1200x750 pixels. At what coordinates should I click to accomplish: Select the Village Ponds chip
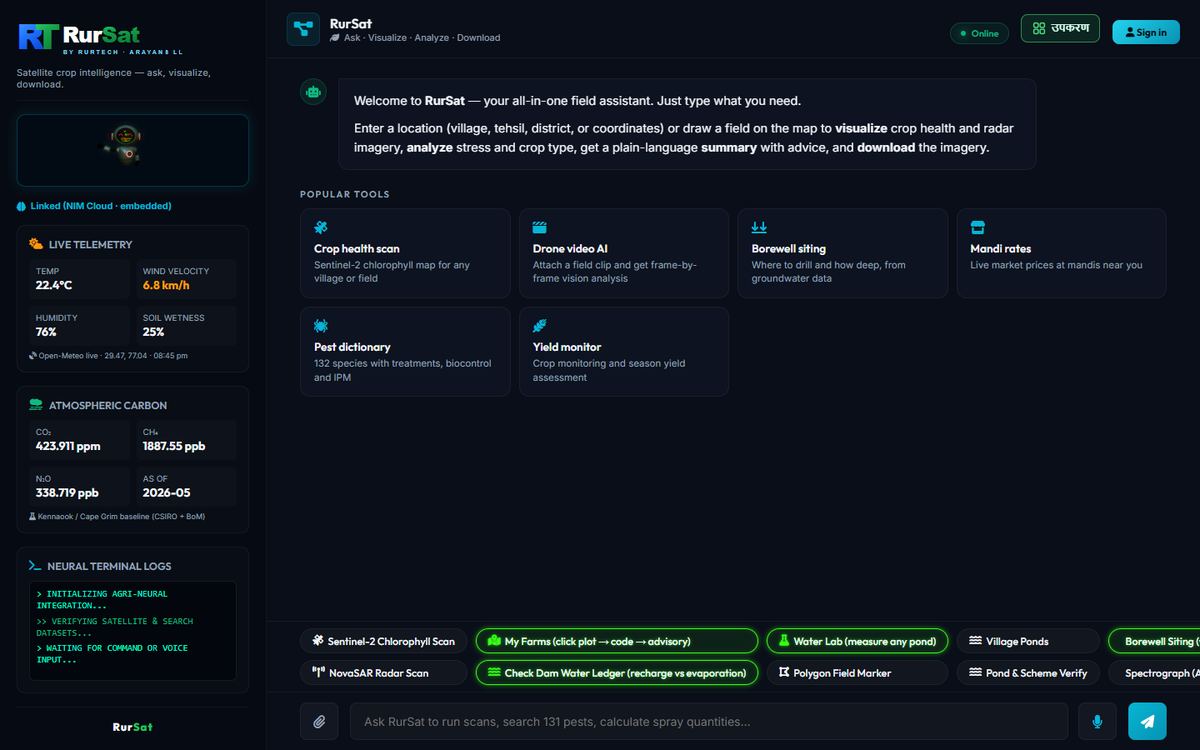coord(1028,641)
